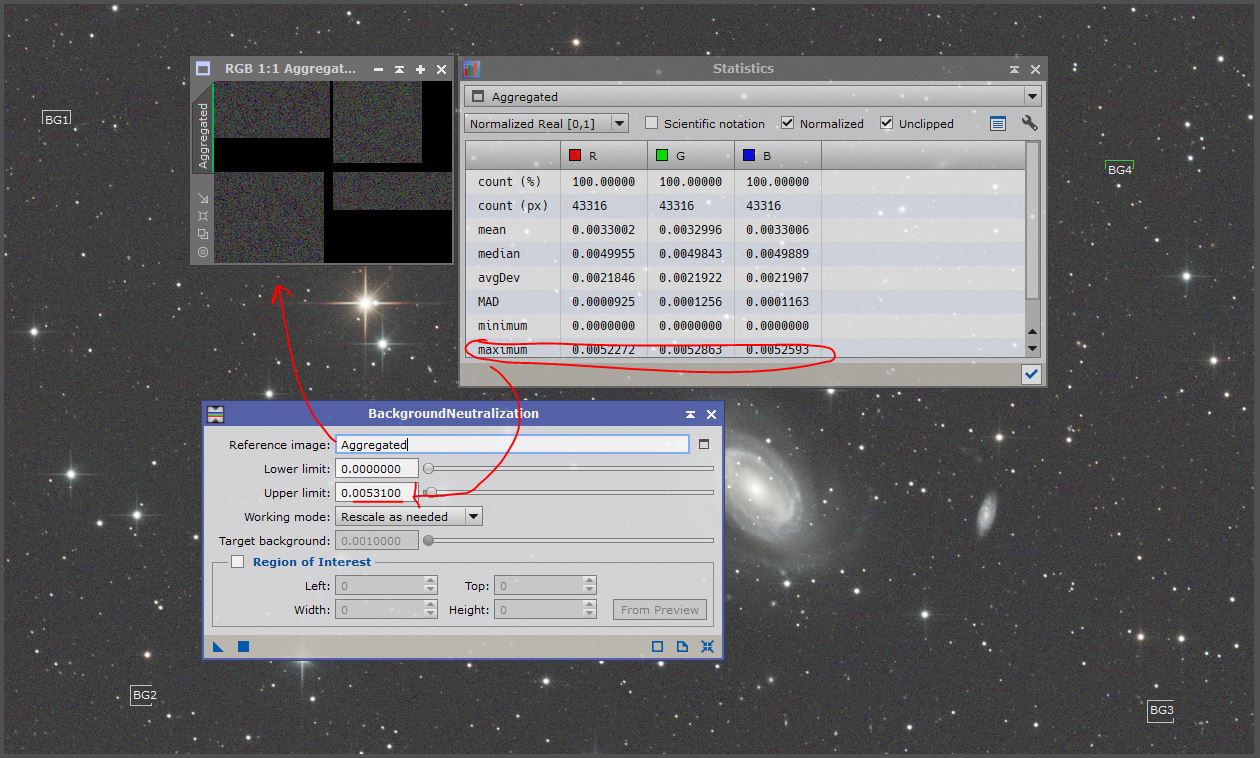Create a new instance with the triangle icon
The image size is (1260, 758).
click(x=218, y=647)
